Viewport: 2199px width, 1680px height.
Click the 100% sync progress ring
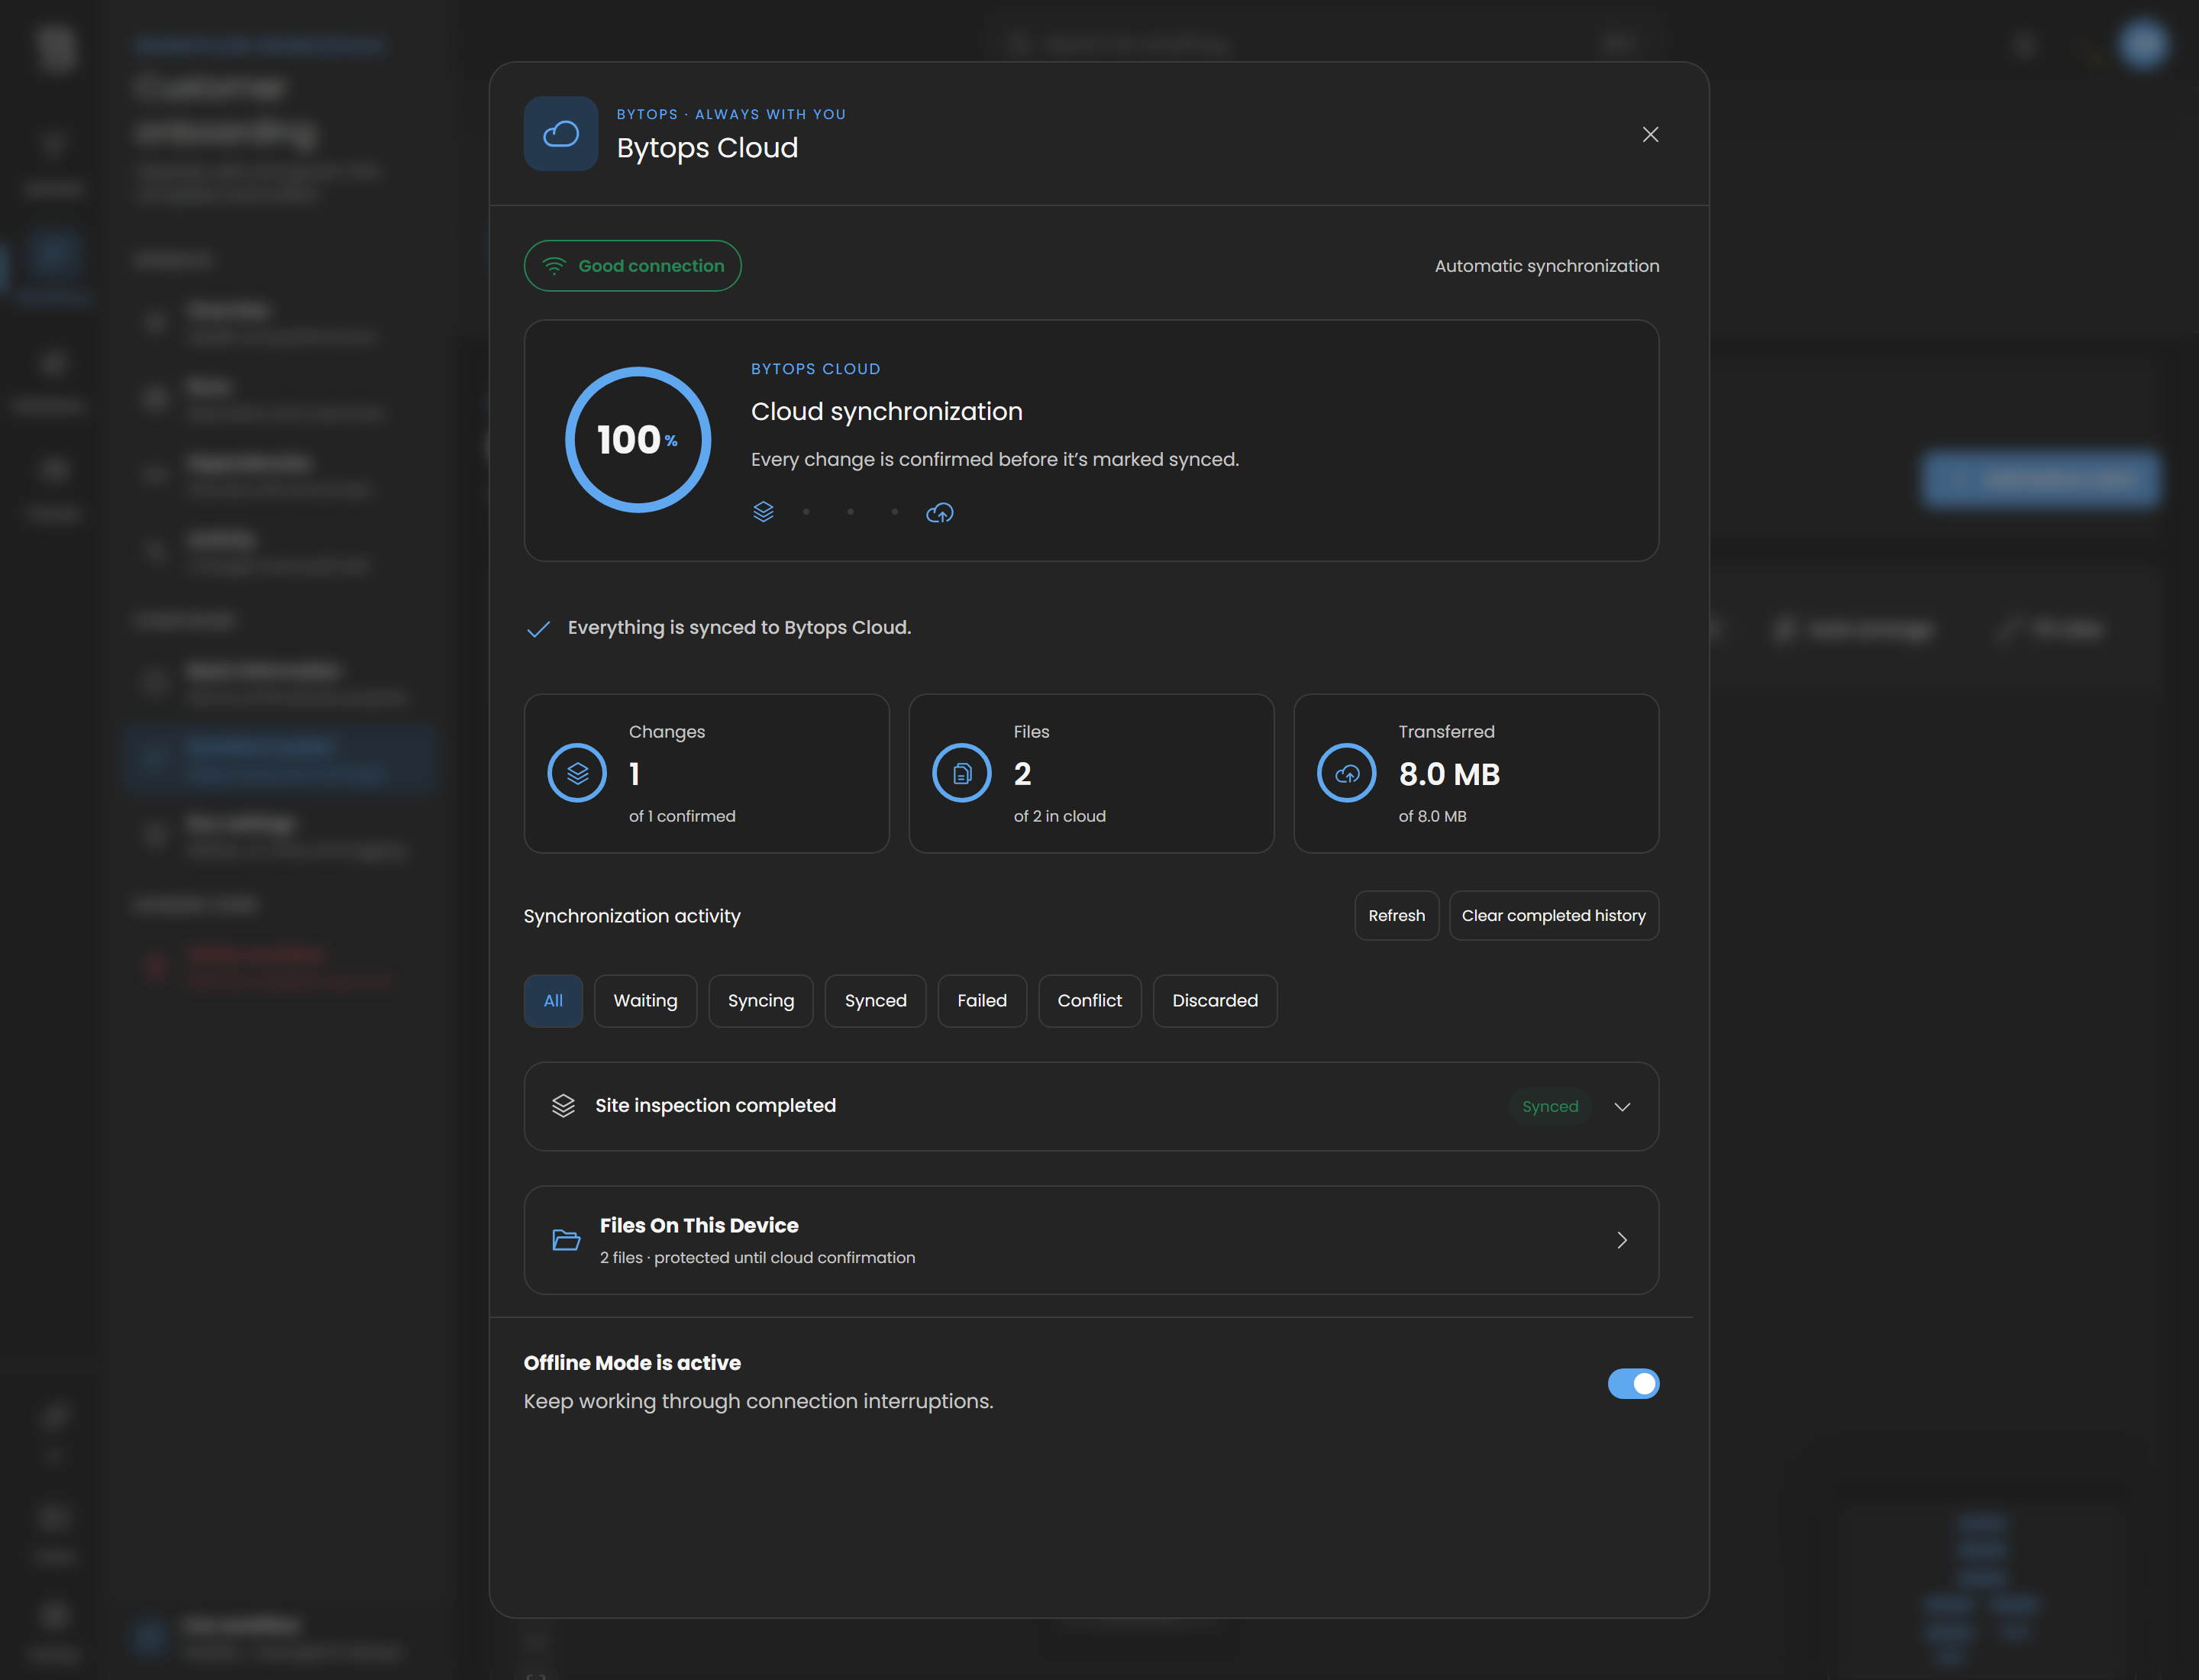tap(638, 440)
